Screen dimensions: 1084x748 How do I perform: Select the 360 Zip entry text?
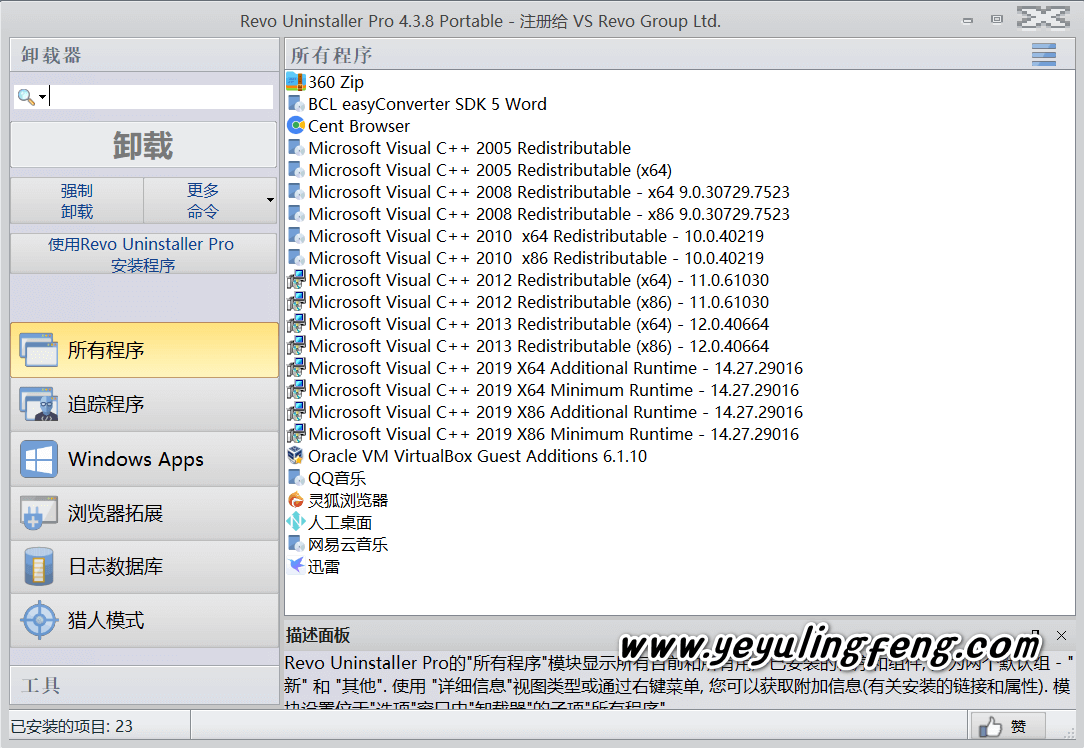click(336, 82)
